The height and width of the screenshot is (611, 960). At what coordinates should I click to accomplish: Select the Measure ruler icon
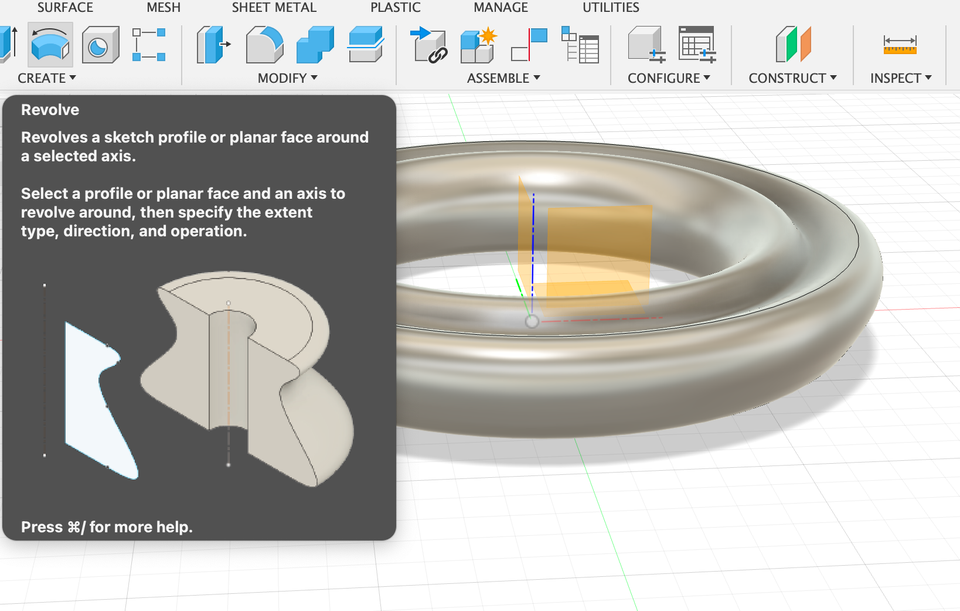[900, 45]
